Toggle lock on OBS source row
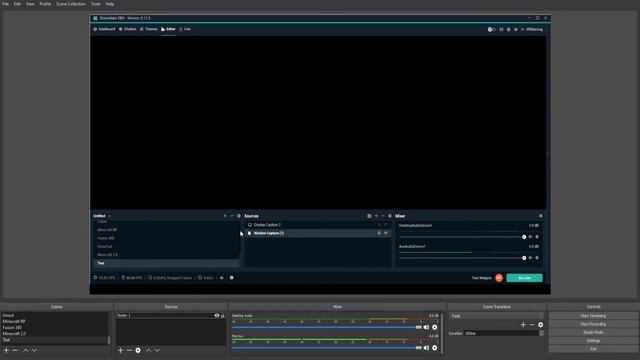The height and width of the screenshot is (360, 640). [x=223, y=316]
